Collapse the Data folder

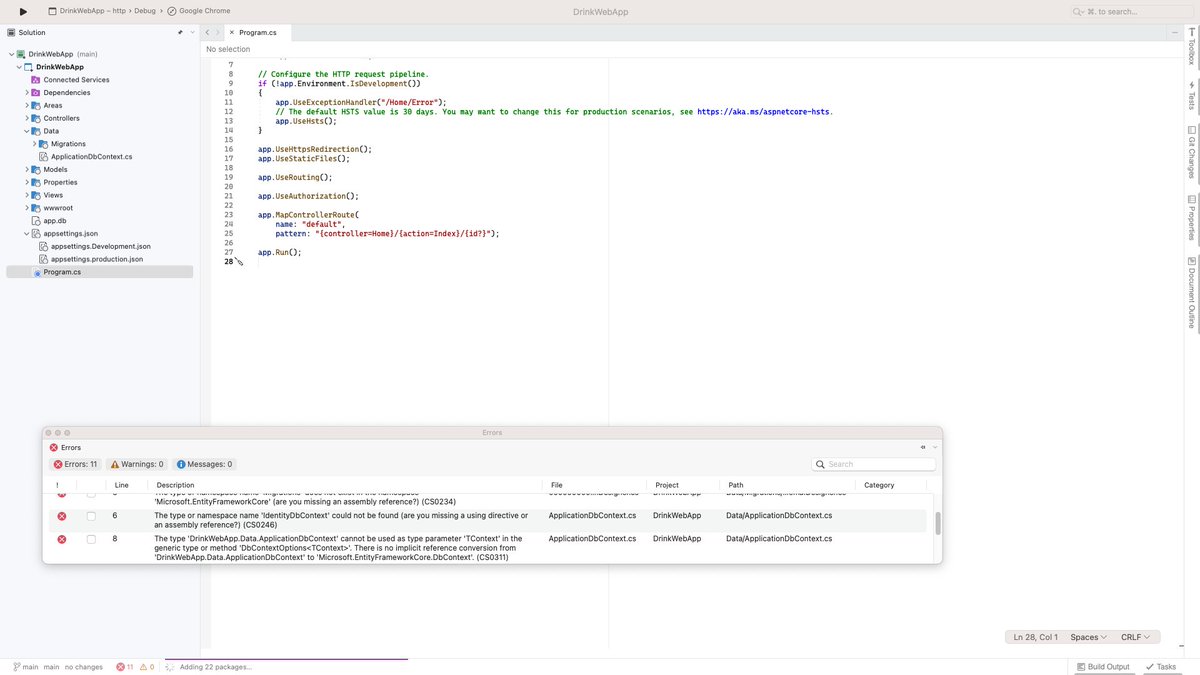27,131
